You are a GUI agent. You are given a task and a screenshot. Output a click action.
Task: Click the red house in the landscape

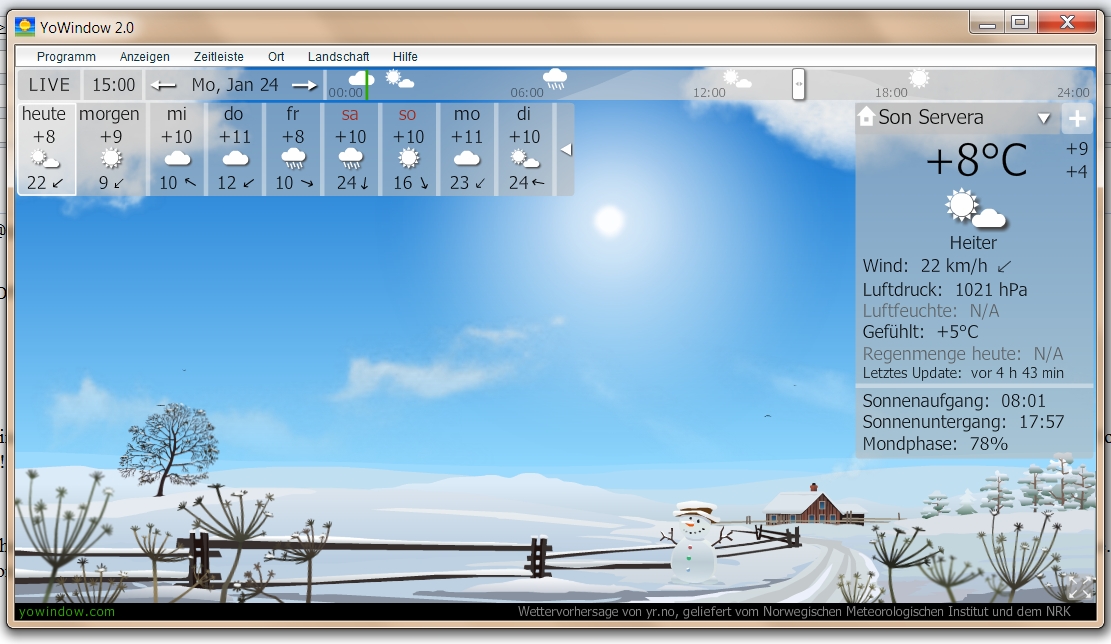click(x=813, y=506)
